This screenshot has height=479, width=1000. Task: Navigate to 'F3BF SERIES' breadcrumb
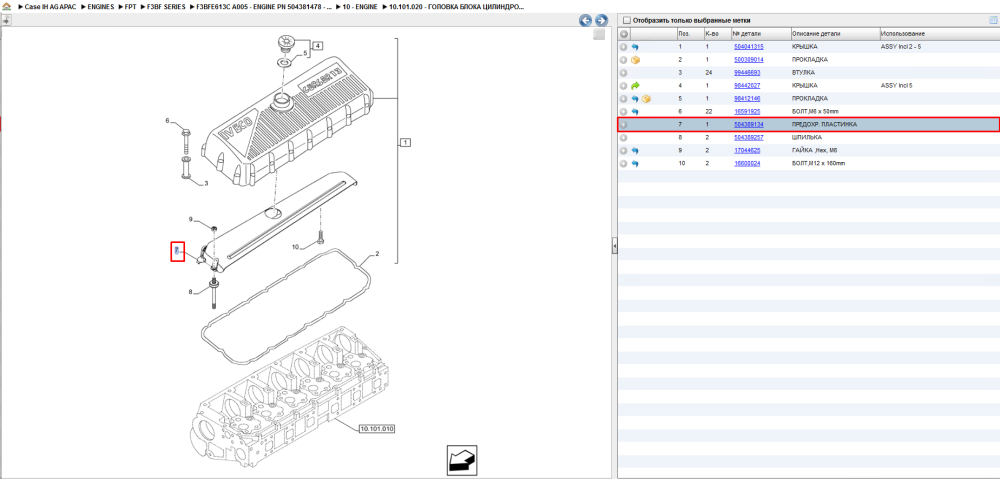(x=166, y=6)
